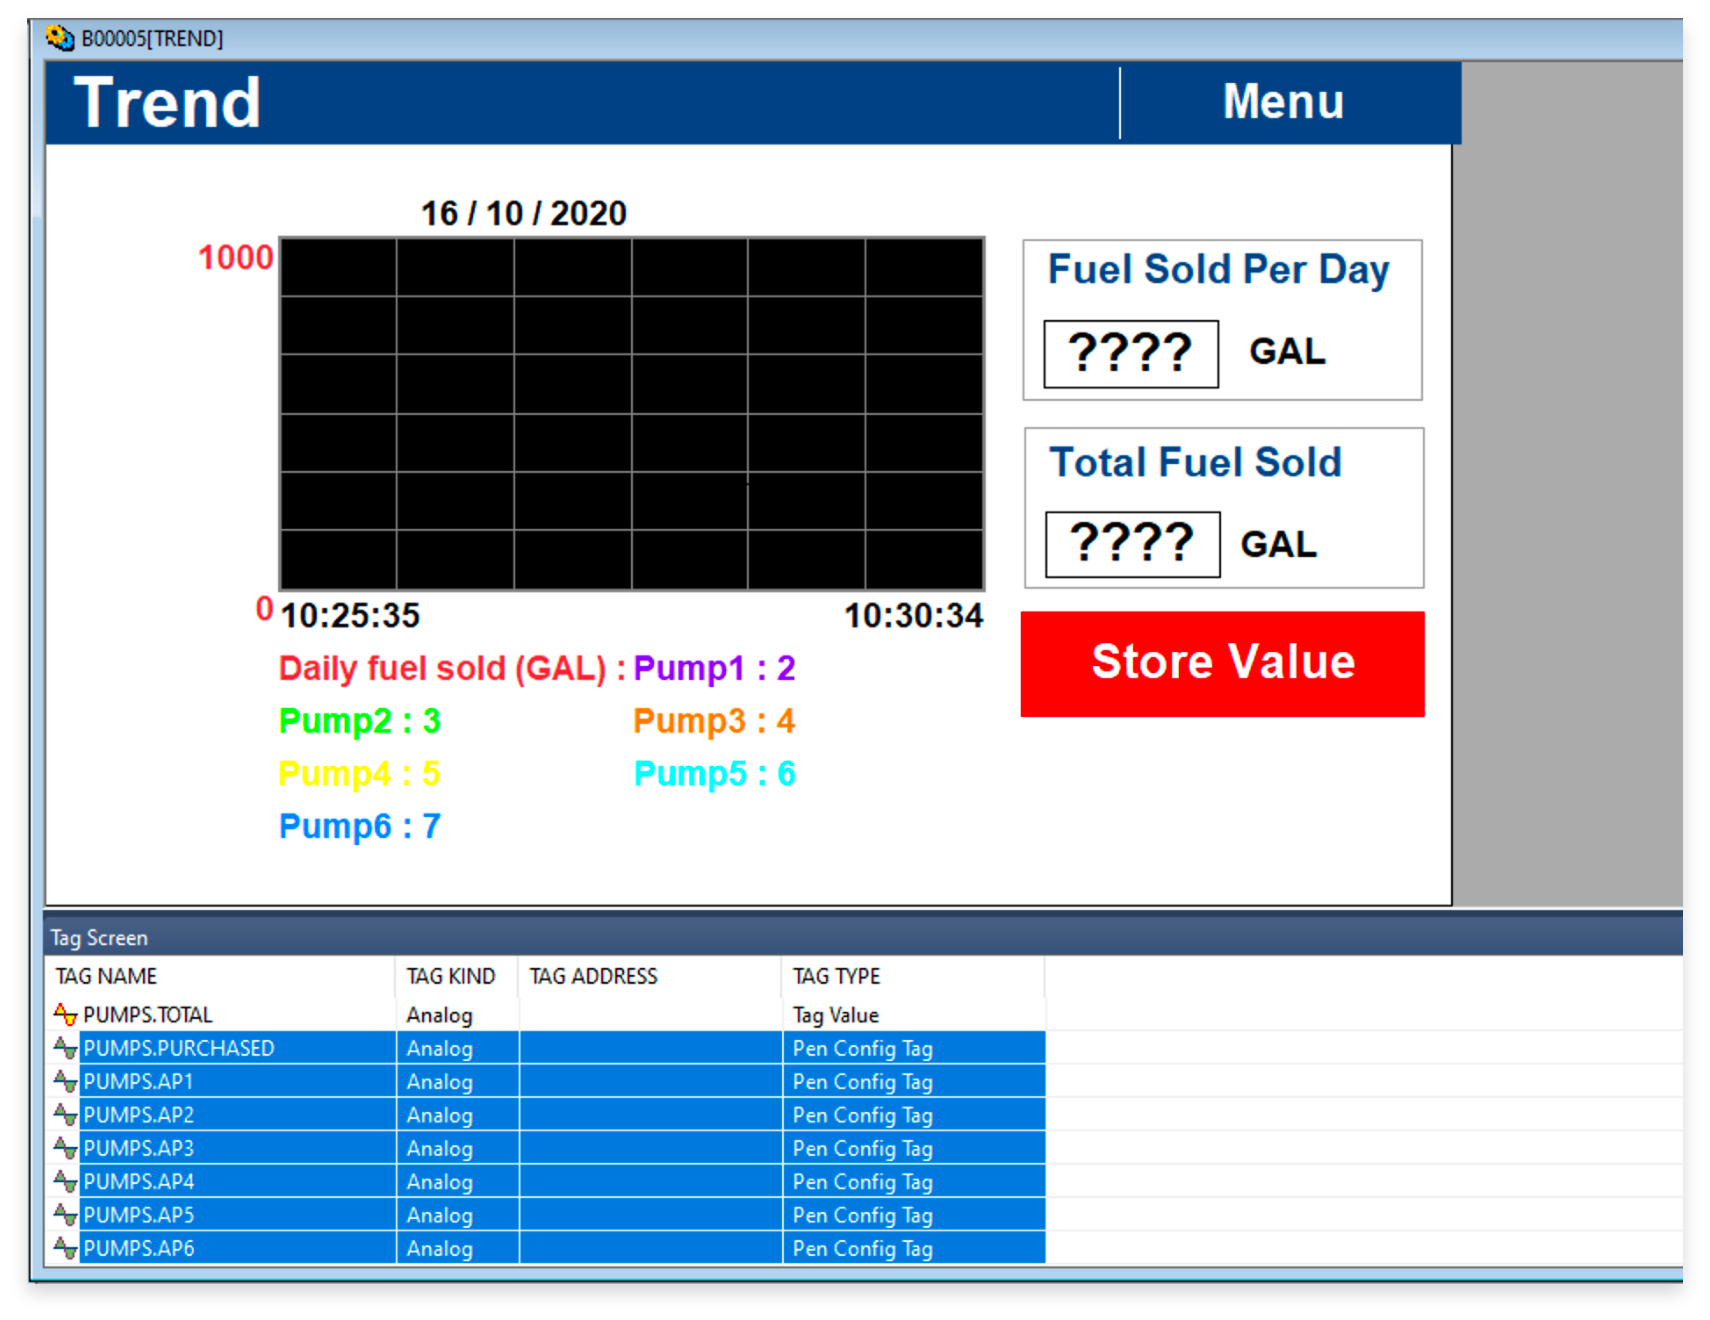Screen dimensions: 1710x1320
Task: Click the Total Fuel Sold heading
Action: (1195, 463)
